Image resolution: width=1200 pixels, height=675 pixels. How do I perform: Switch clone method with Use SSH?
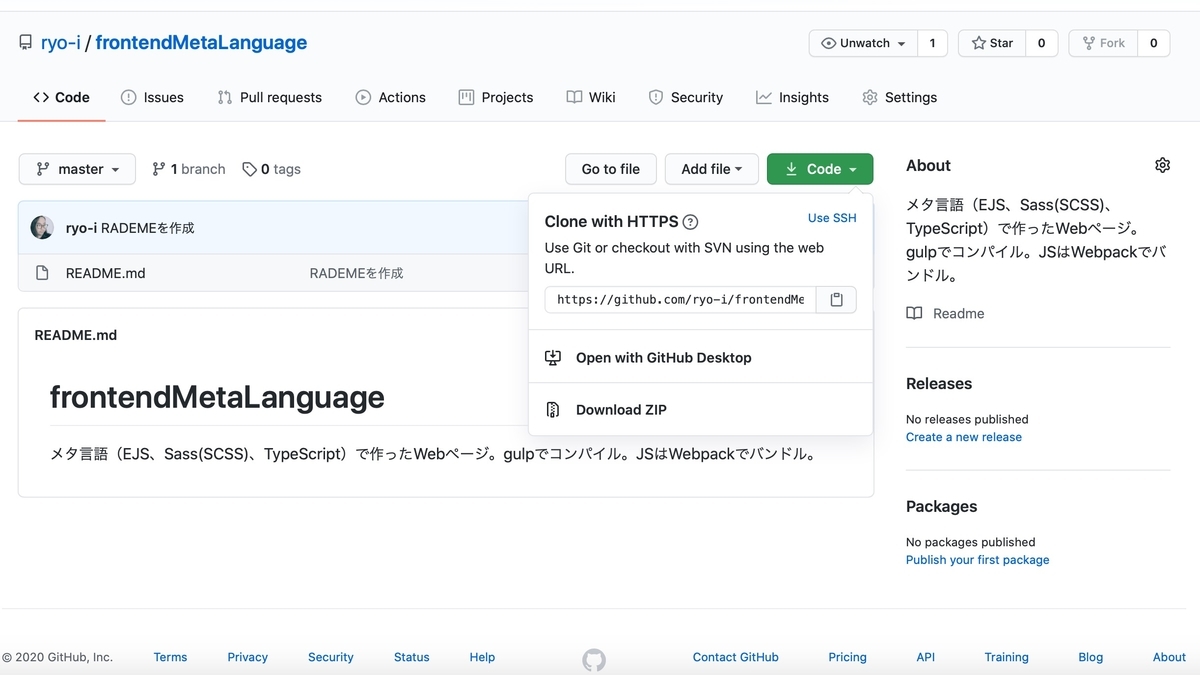832,218
